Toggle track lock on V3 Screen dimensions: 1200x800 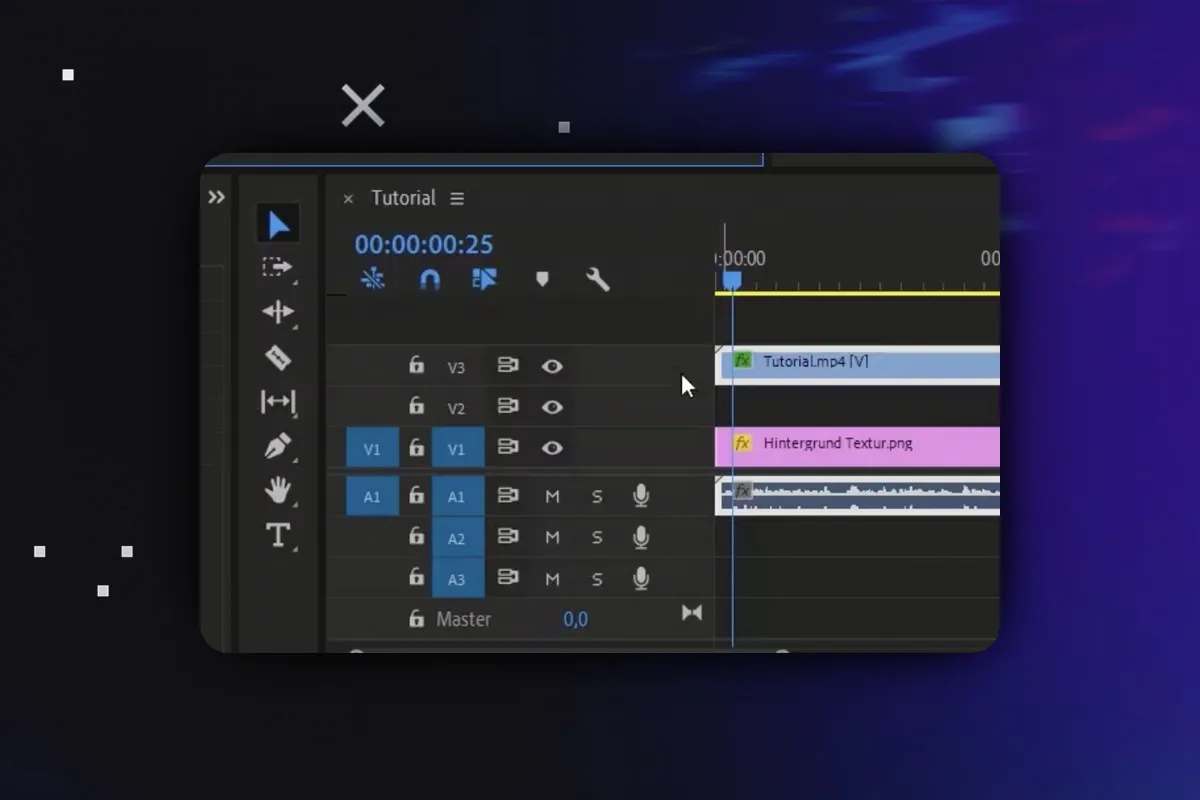tap(416, 365)
